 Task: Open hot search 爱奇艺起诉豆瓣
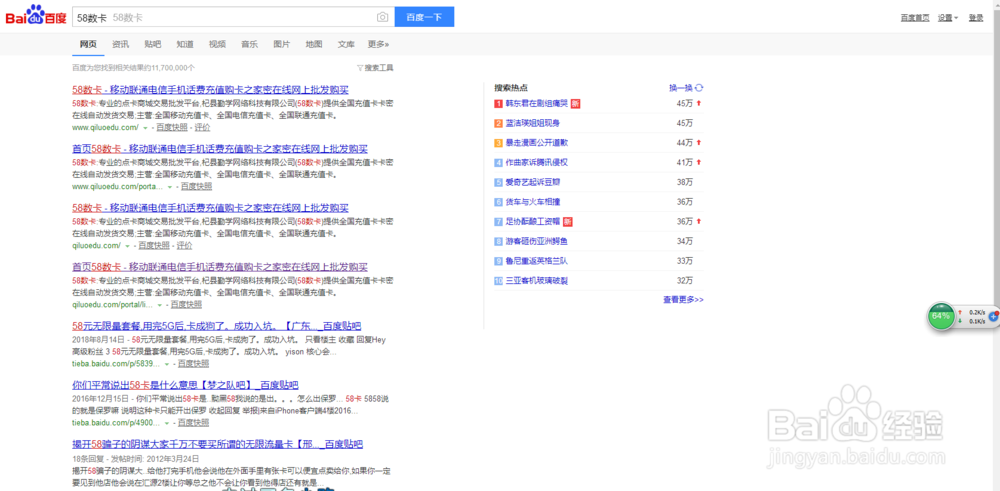533,182
